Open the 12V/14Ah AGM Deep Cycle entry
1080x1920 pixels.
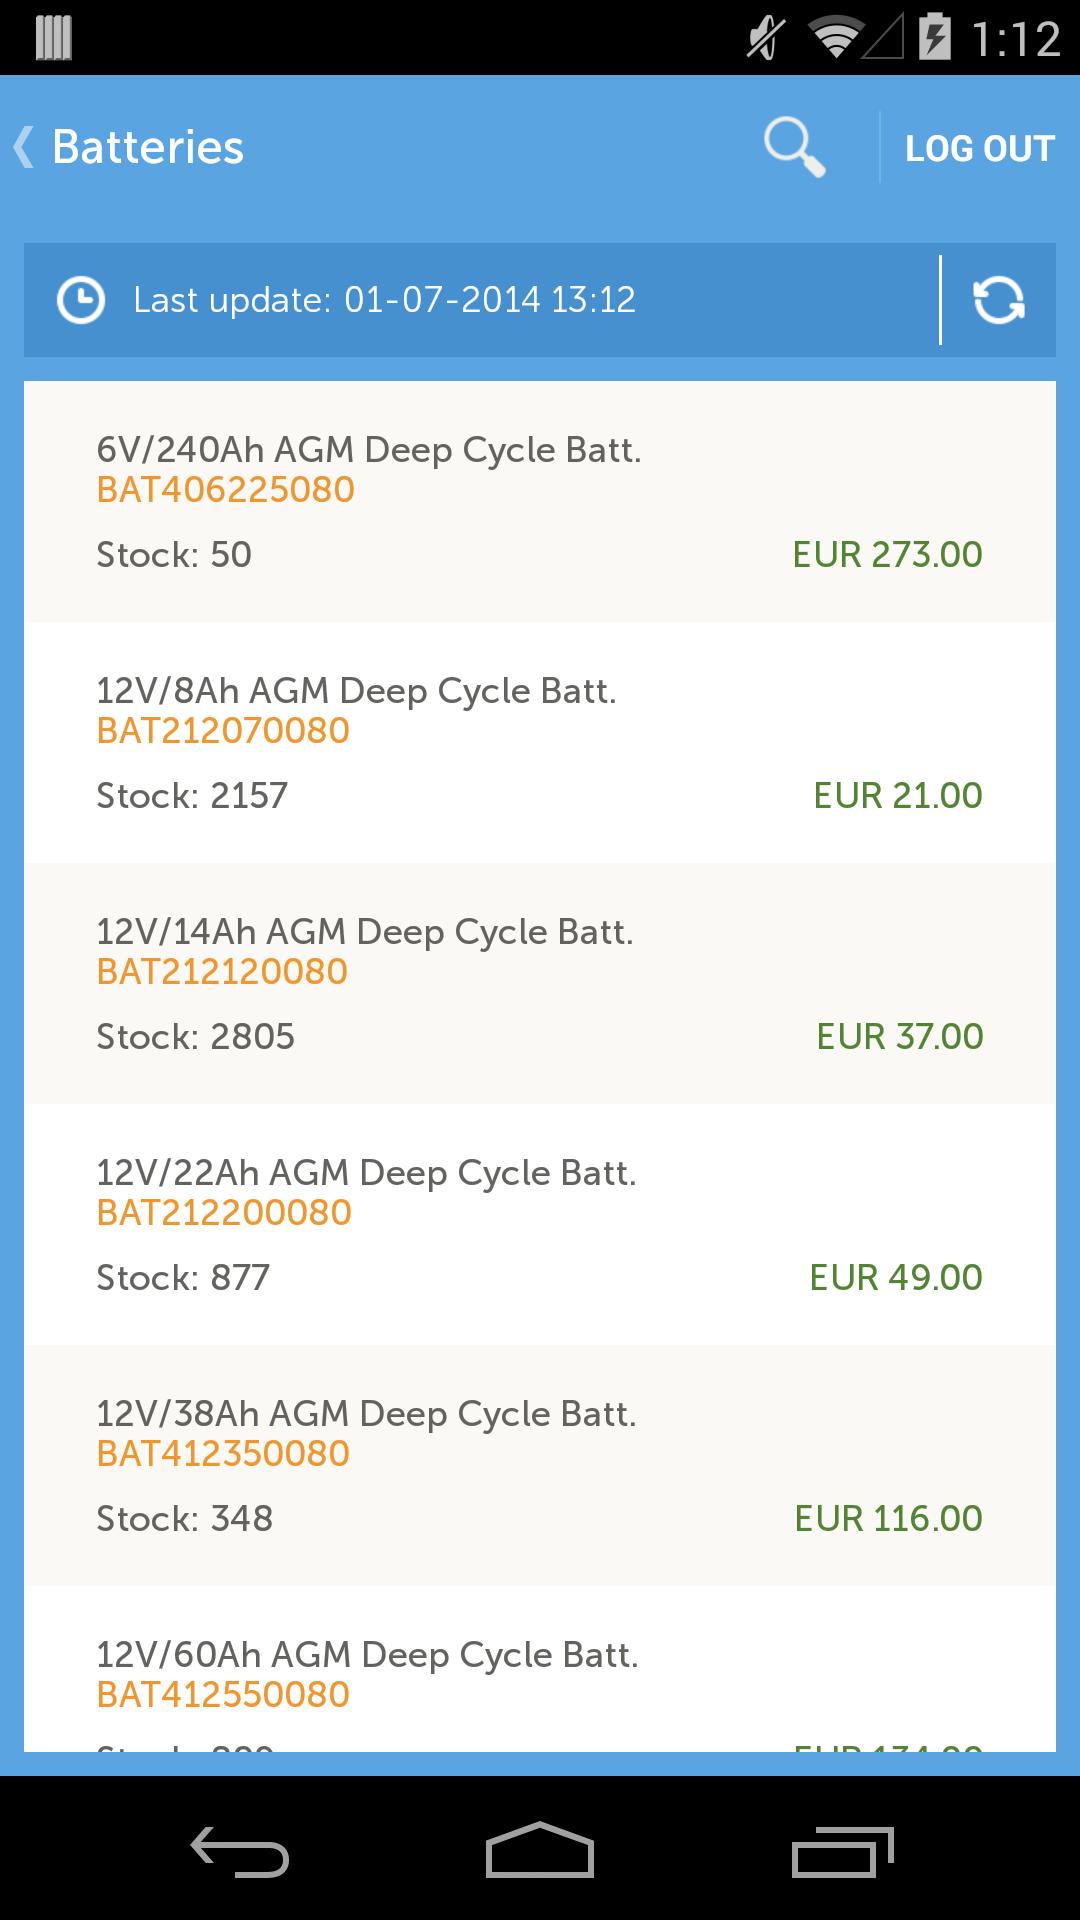[365, 932]
